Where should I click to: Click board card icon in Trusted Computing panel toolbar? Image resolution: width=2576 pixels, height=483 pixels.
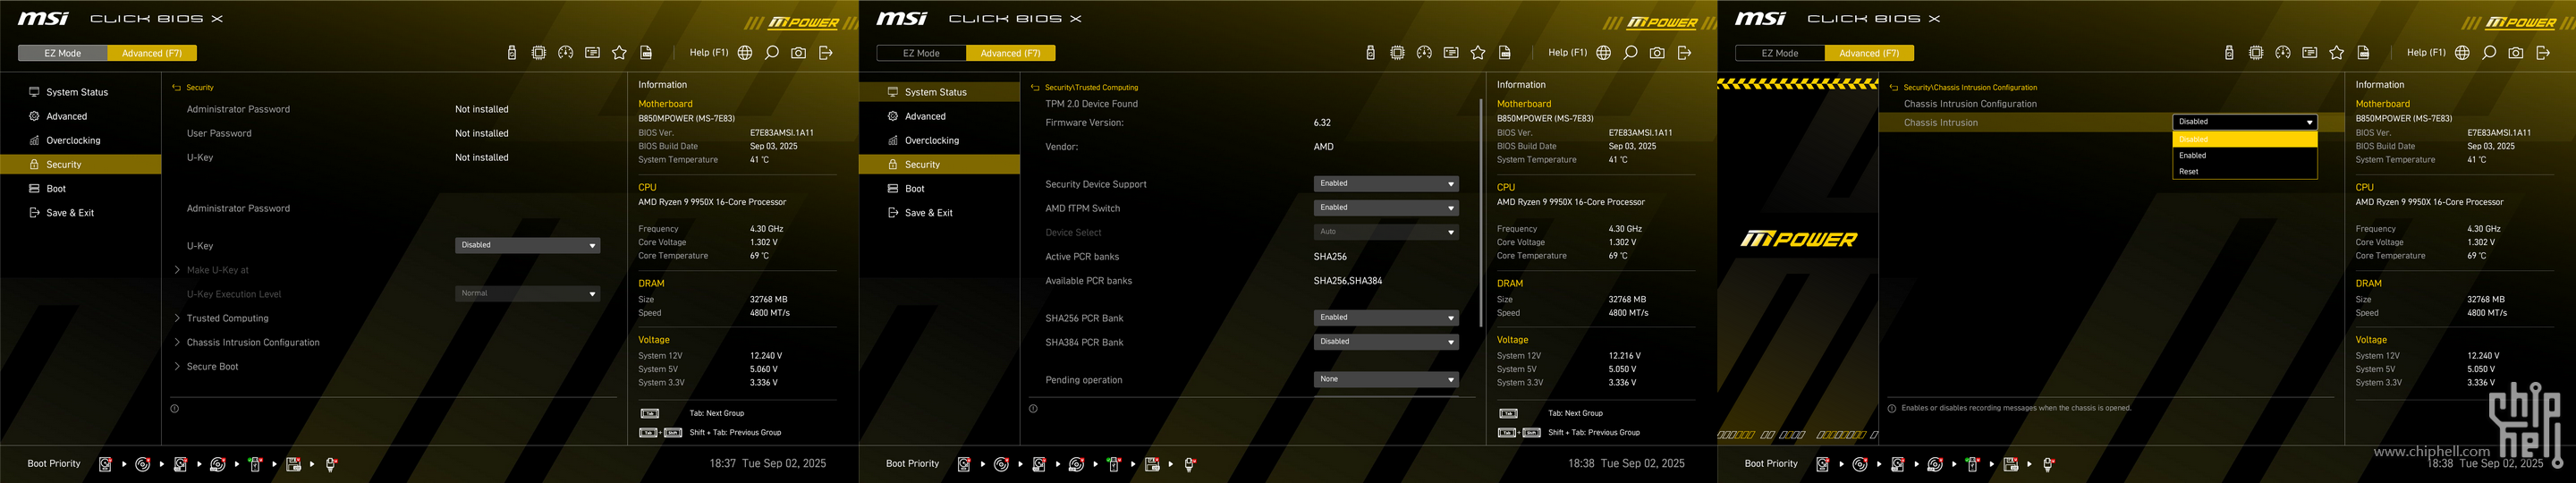tap(1451, 53)
